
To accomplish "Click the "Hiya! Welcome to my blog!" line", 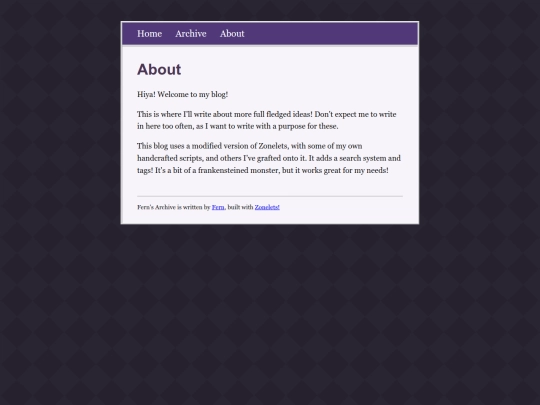I will tap(183, 94).
